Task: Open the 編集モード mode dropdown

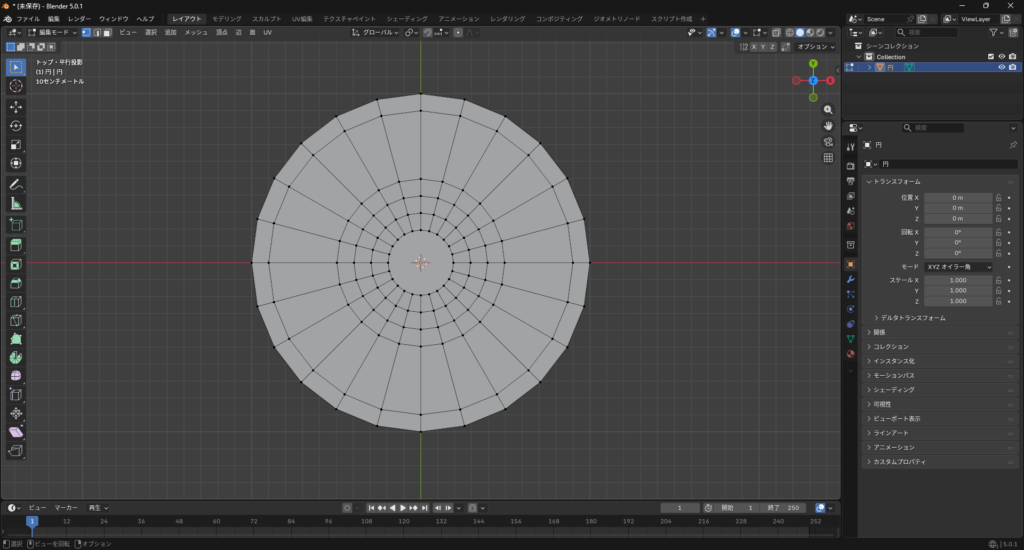Action: pyautogui.click(x=50, y=33)
